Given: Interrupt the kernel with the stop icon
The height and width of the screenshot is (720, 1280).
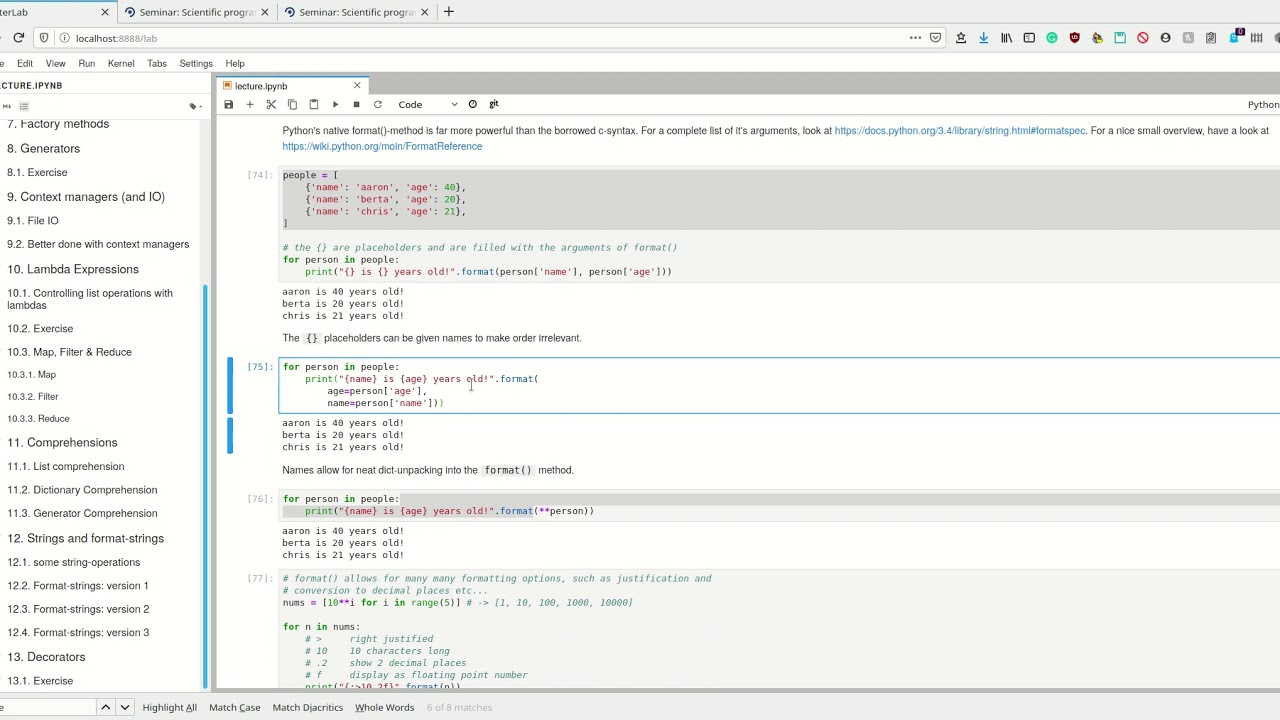Looking at the screenshot, I should click(x=356, y=104).
